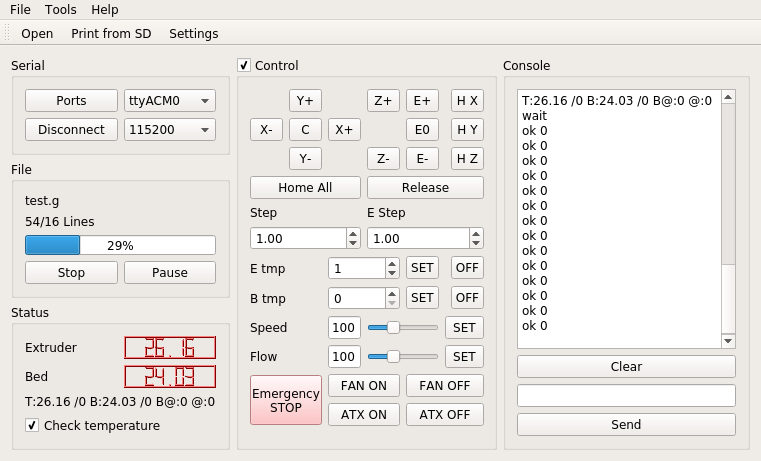
Task: Home the Z axis (H Z)
Action: click(467, 159)
